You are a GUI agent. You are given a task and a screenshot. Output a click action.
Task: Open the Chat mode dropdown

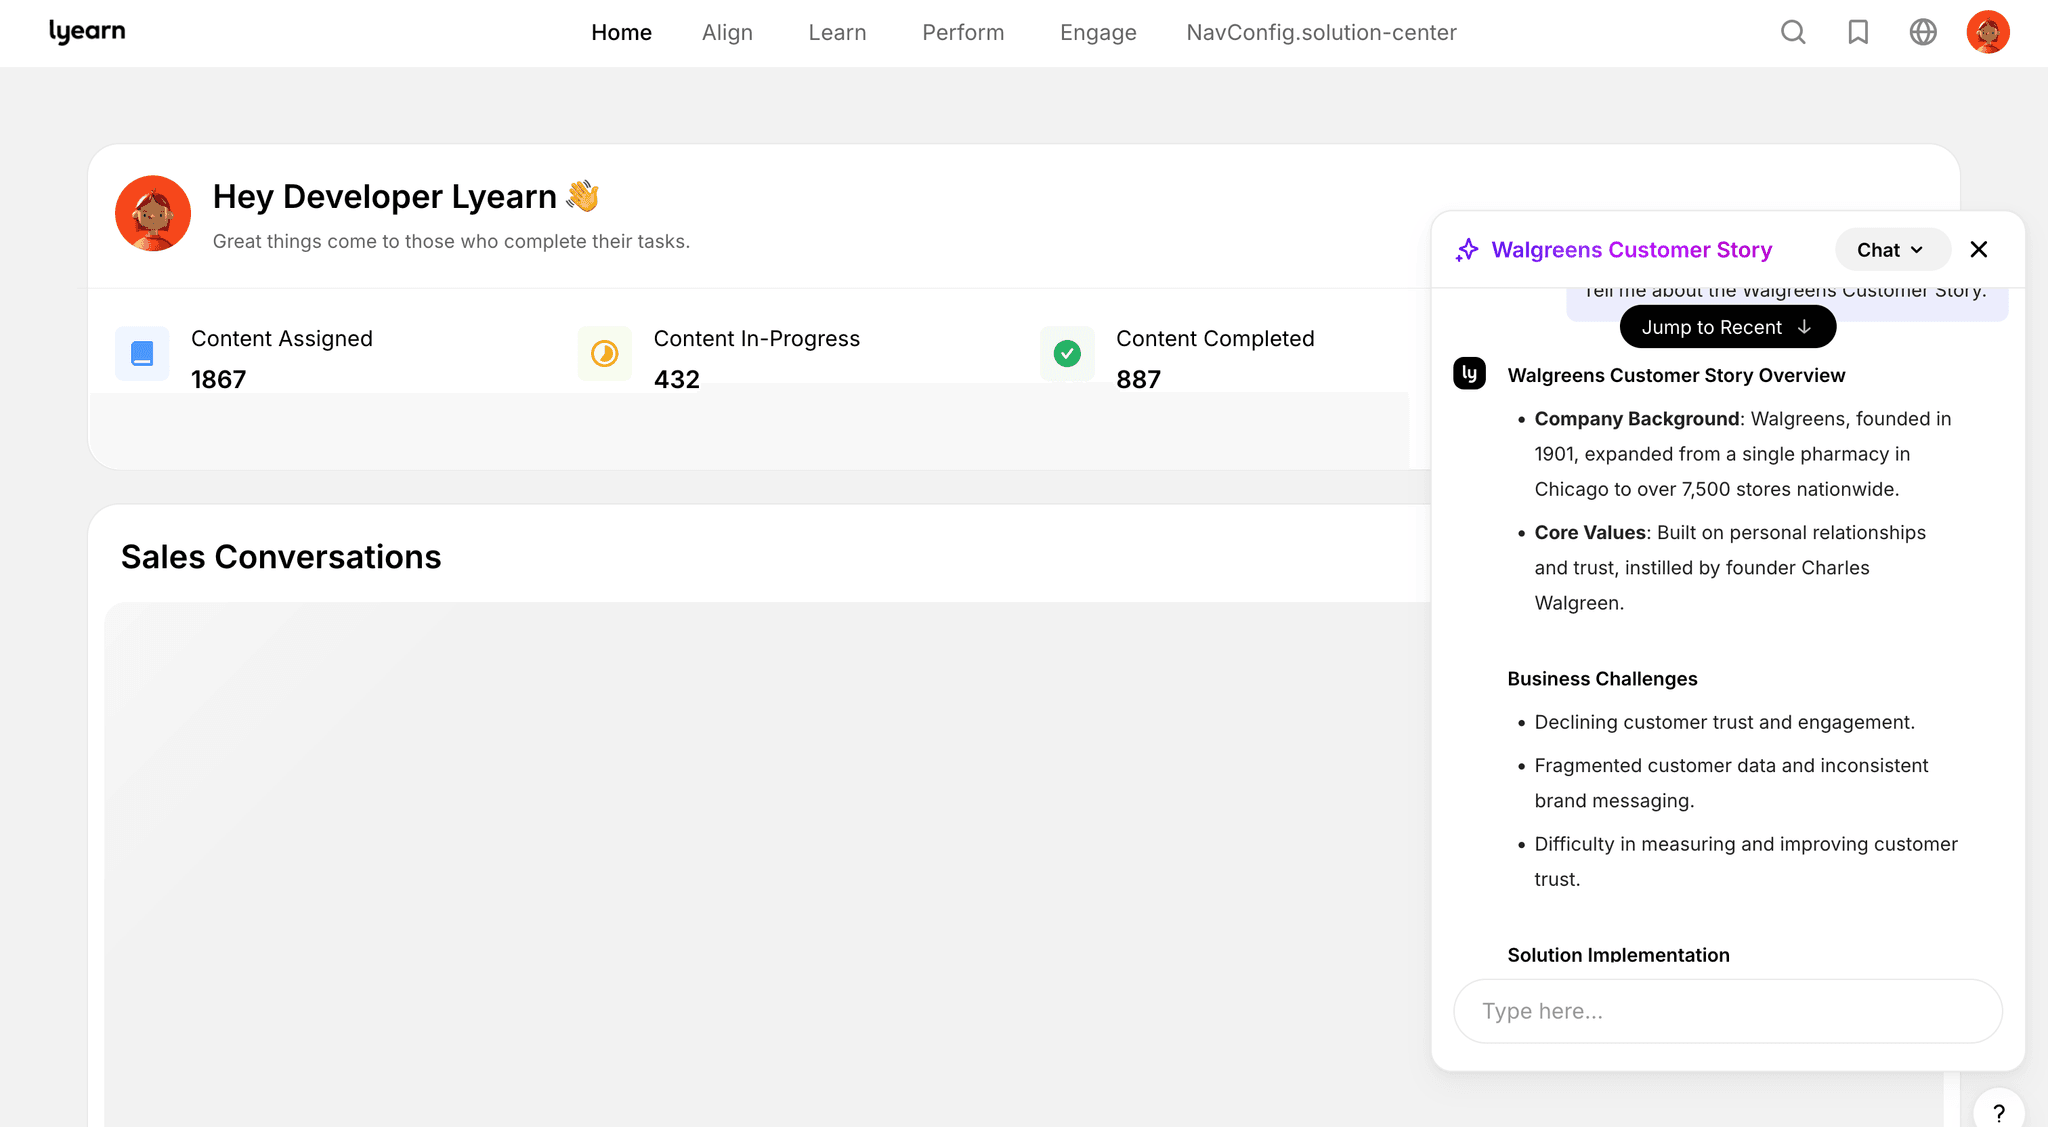coord(1892,250)
